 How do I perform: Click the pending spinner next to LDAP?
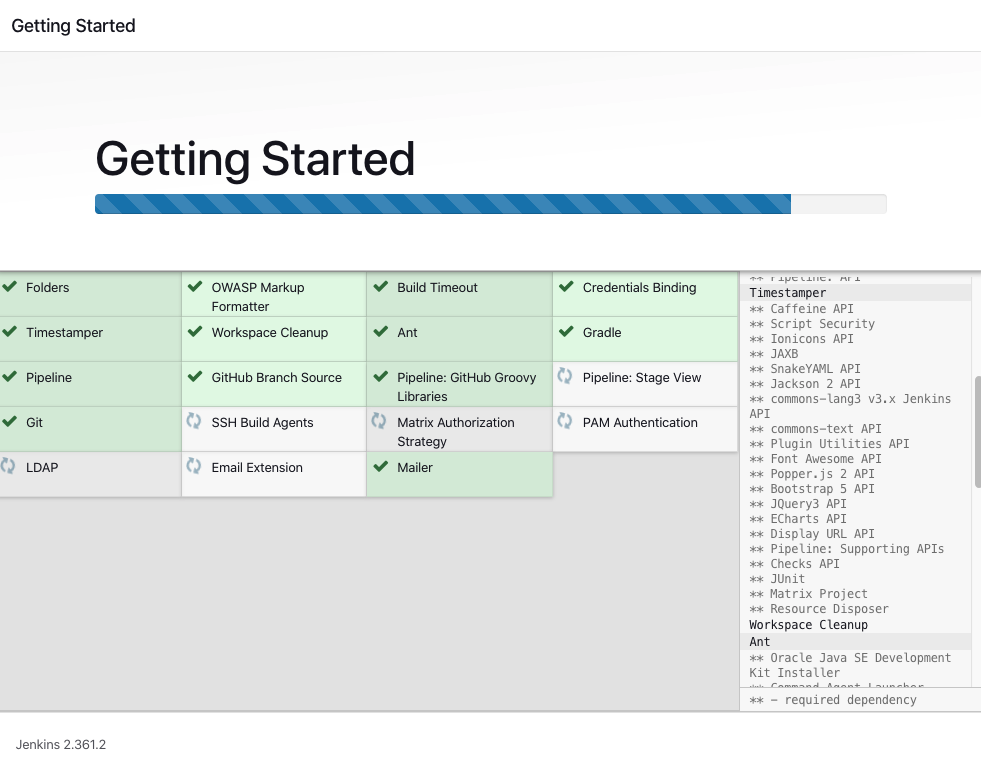(x=8, y=466)
